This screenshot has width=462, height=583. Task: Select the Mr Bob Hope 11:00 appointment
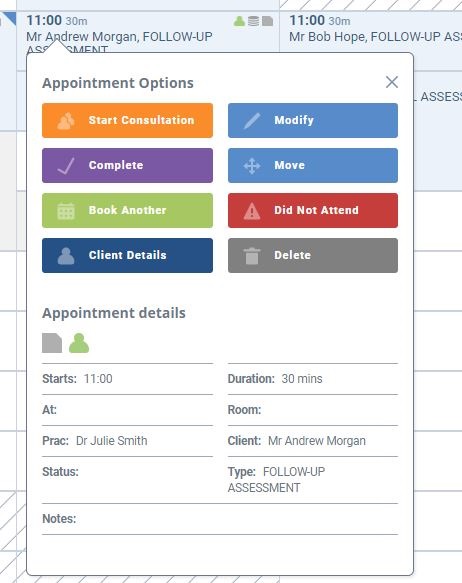tap(371, 32)
